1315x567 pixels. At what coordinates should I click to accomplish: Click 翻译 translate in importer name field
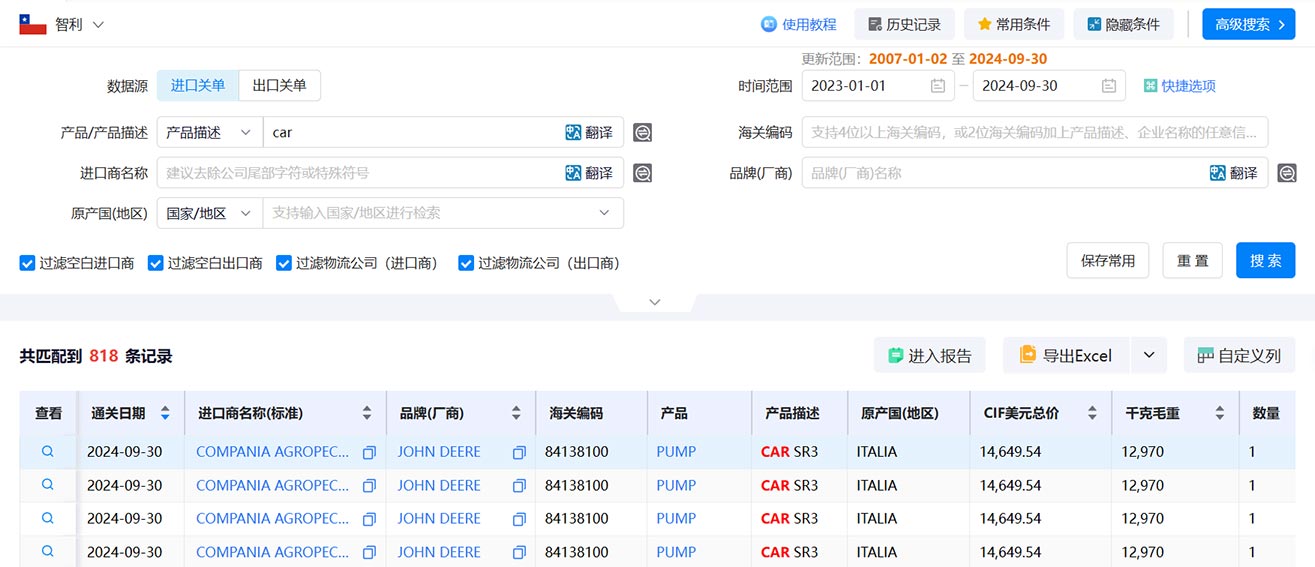click(589, 173)
